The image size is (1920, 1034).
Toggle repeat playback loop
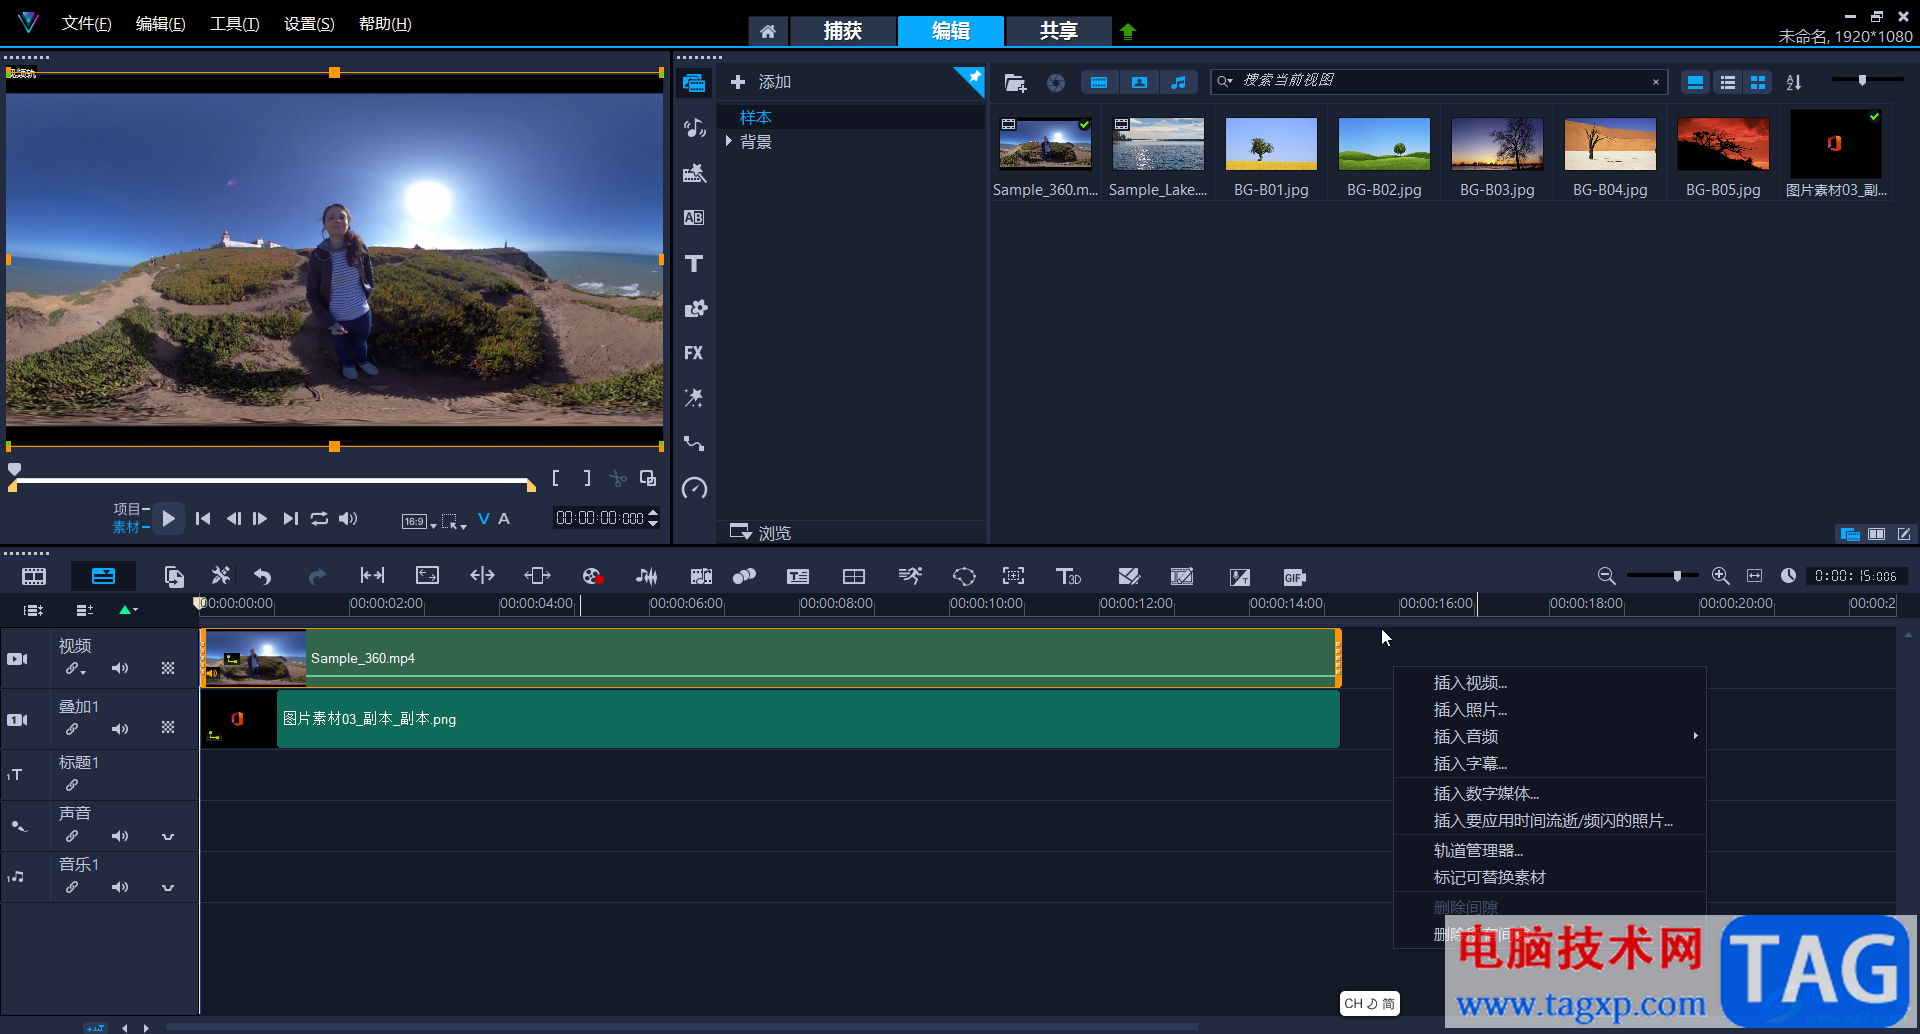click(x=319, y=518)
